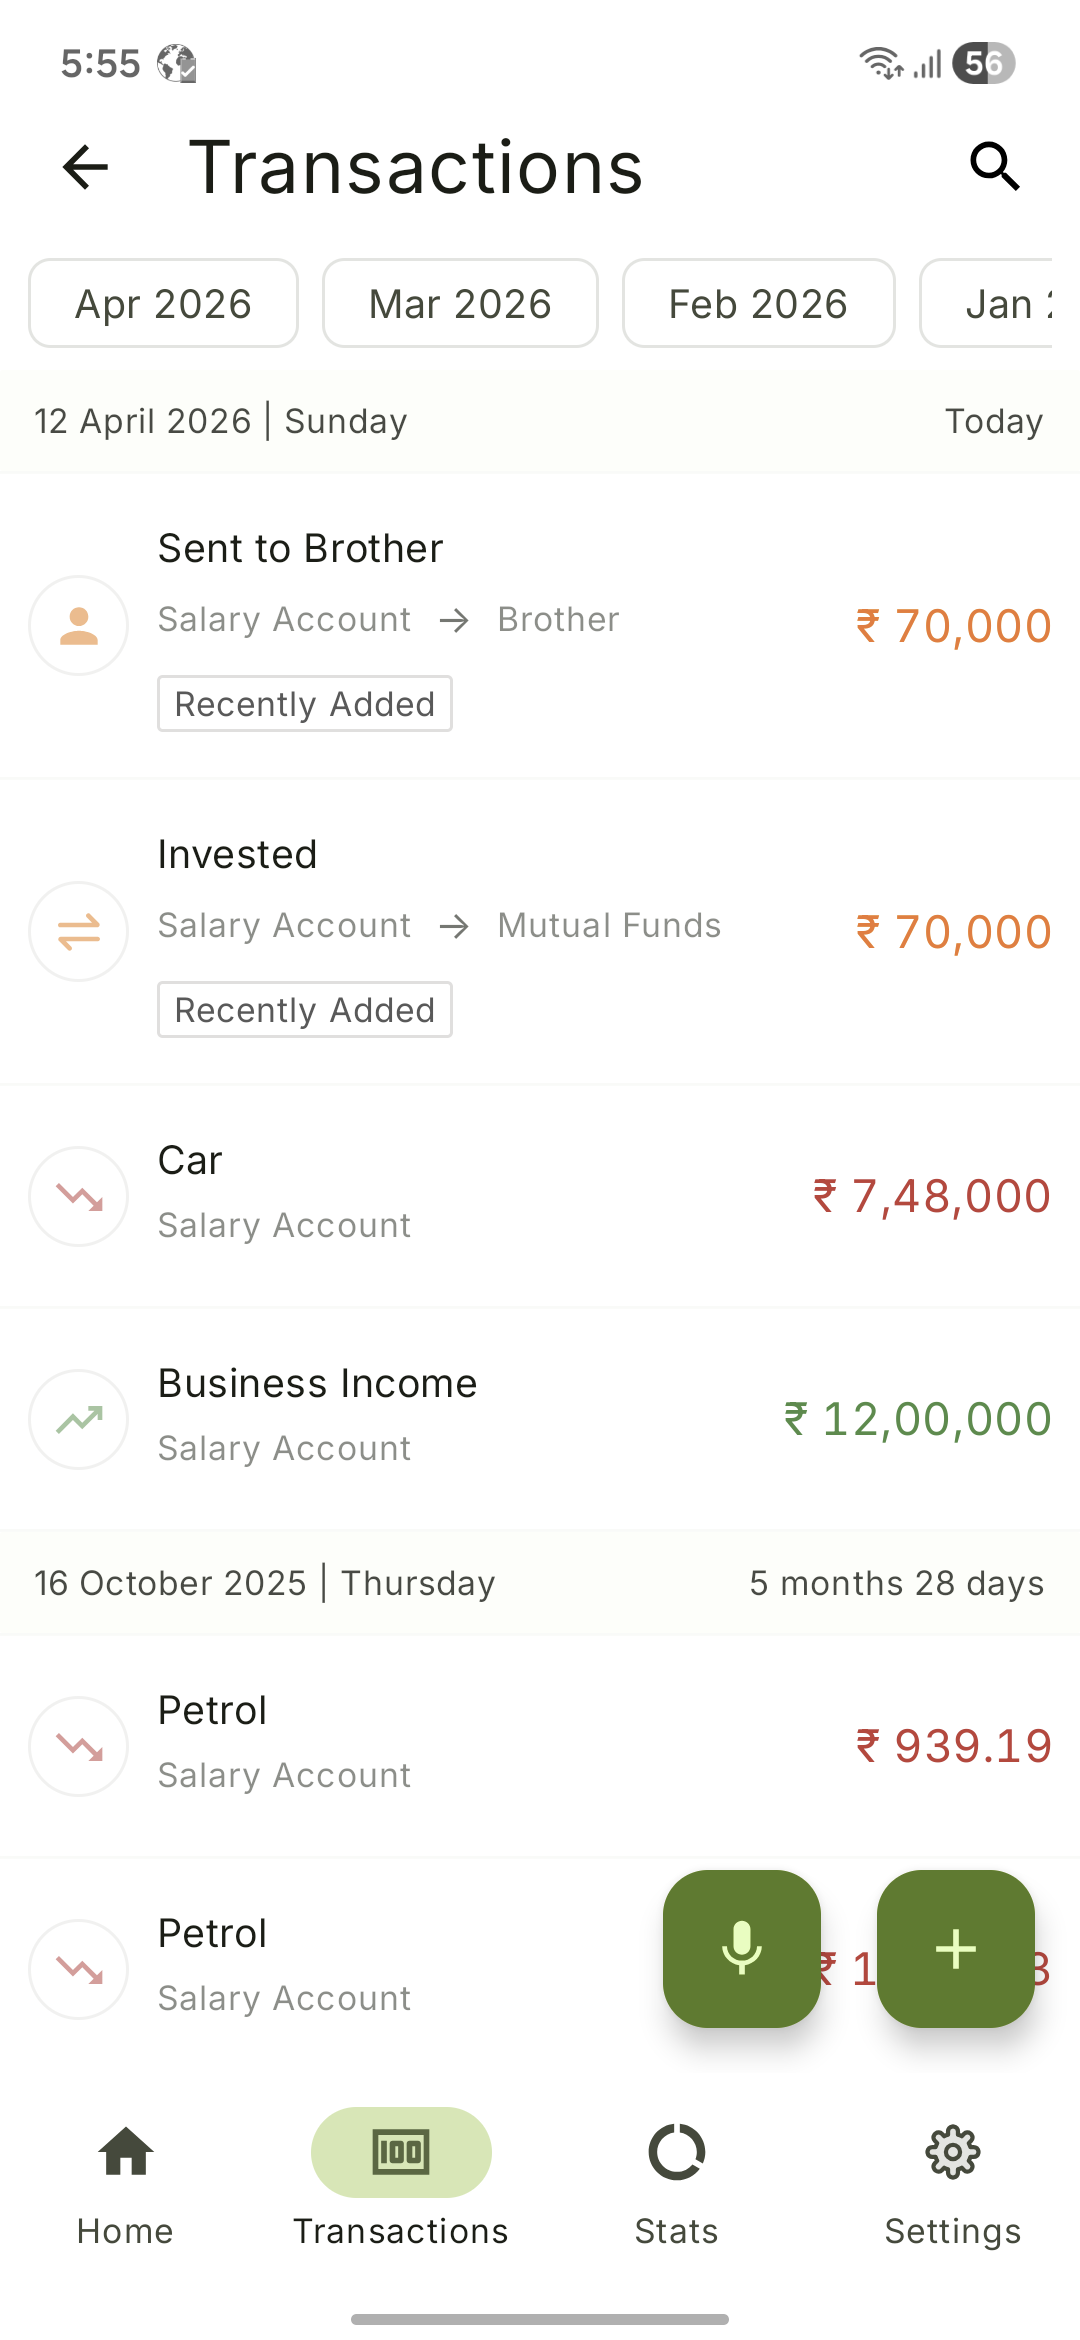Tap the back arrow icon
This screenshot has height=2340, width=1080.
(85, 166)
